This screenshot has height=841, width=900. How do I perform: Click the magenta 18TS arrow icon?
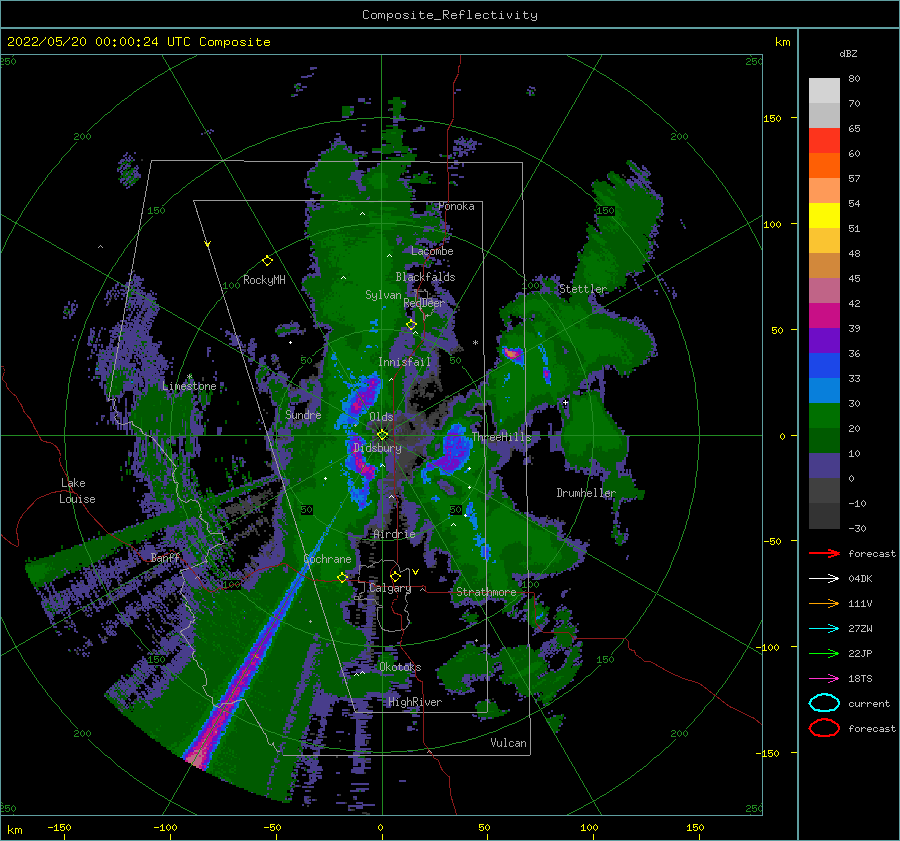pos(824,678)
